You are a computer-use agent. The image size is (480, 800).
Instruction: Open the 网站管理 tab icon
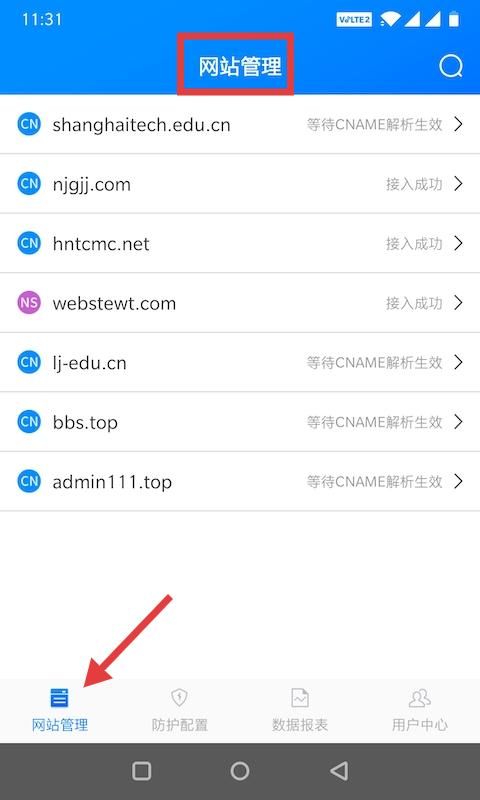(59, 697)
